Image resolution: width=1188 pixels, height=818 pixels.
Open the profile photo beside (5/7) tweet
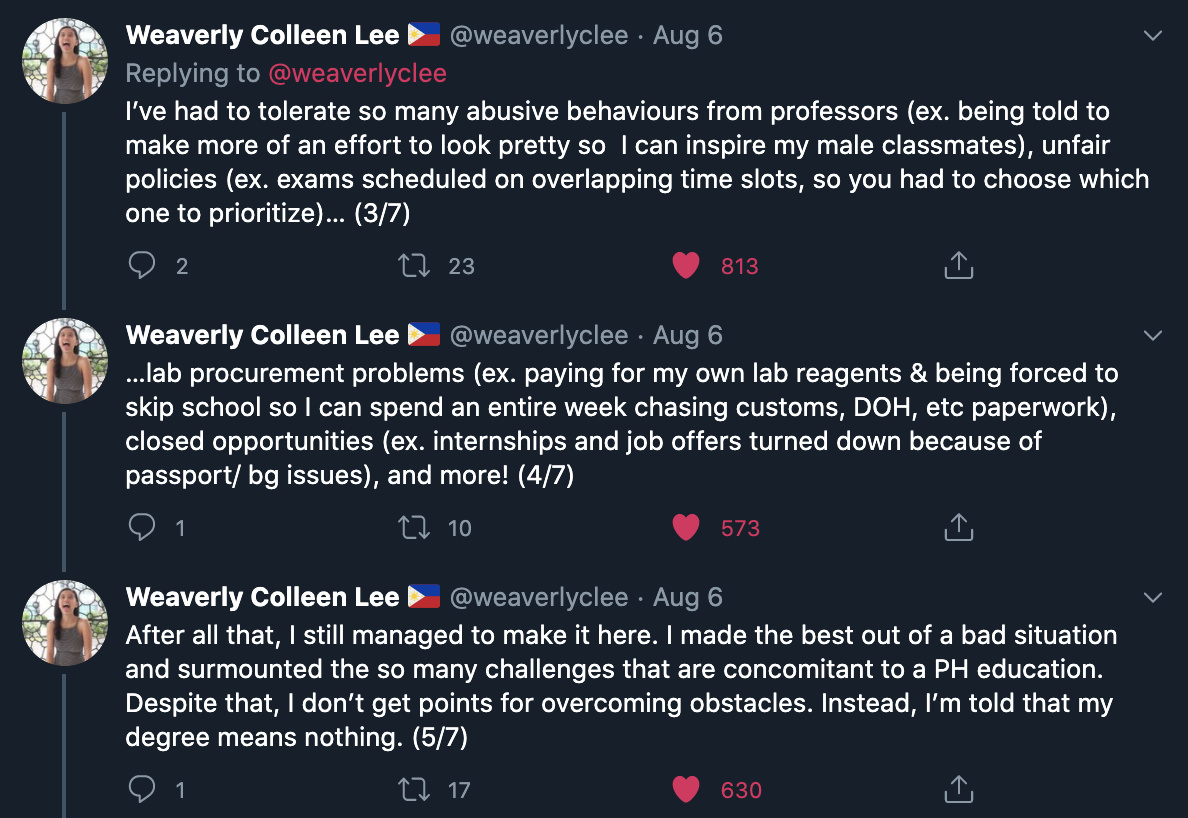65,622
